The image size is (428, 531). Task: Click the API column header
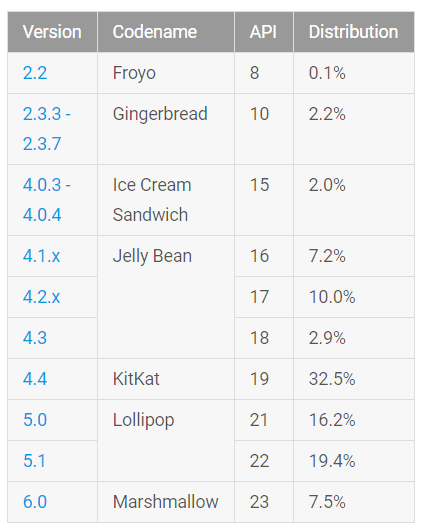coord(264,32)
